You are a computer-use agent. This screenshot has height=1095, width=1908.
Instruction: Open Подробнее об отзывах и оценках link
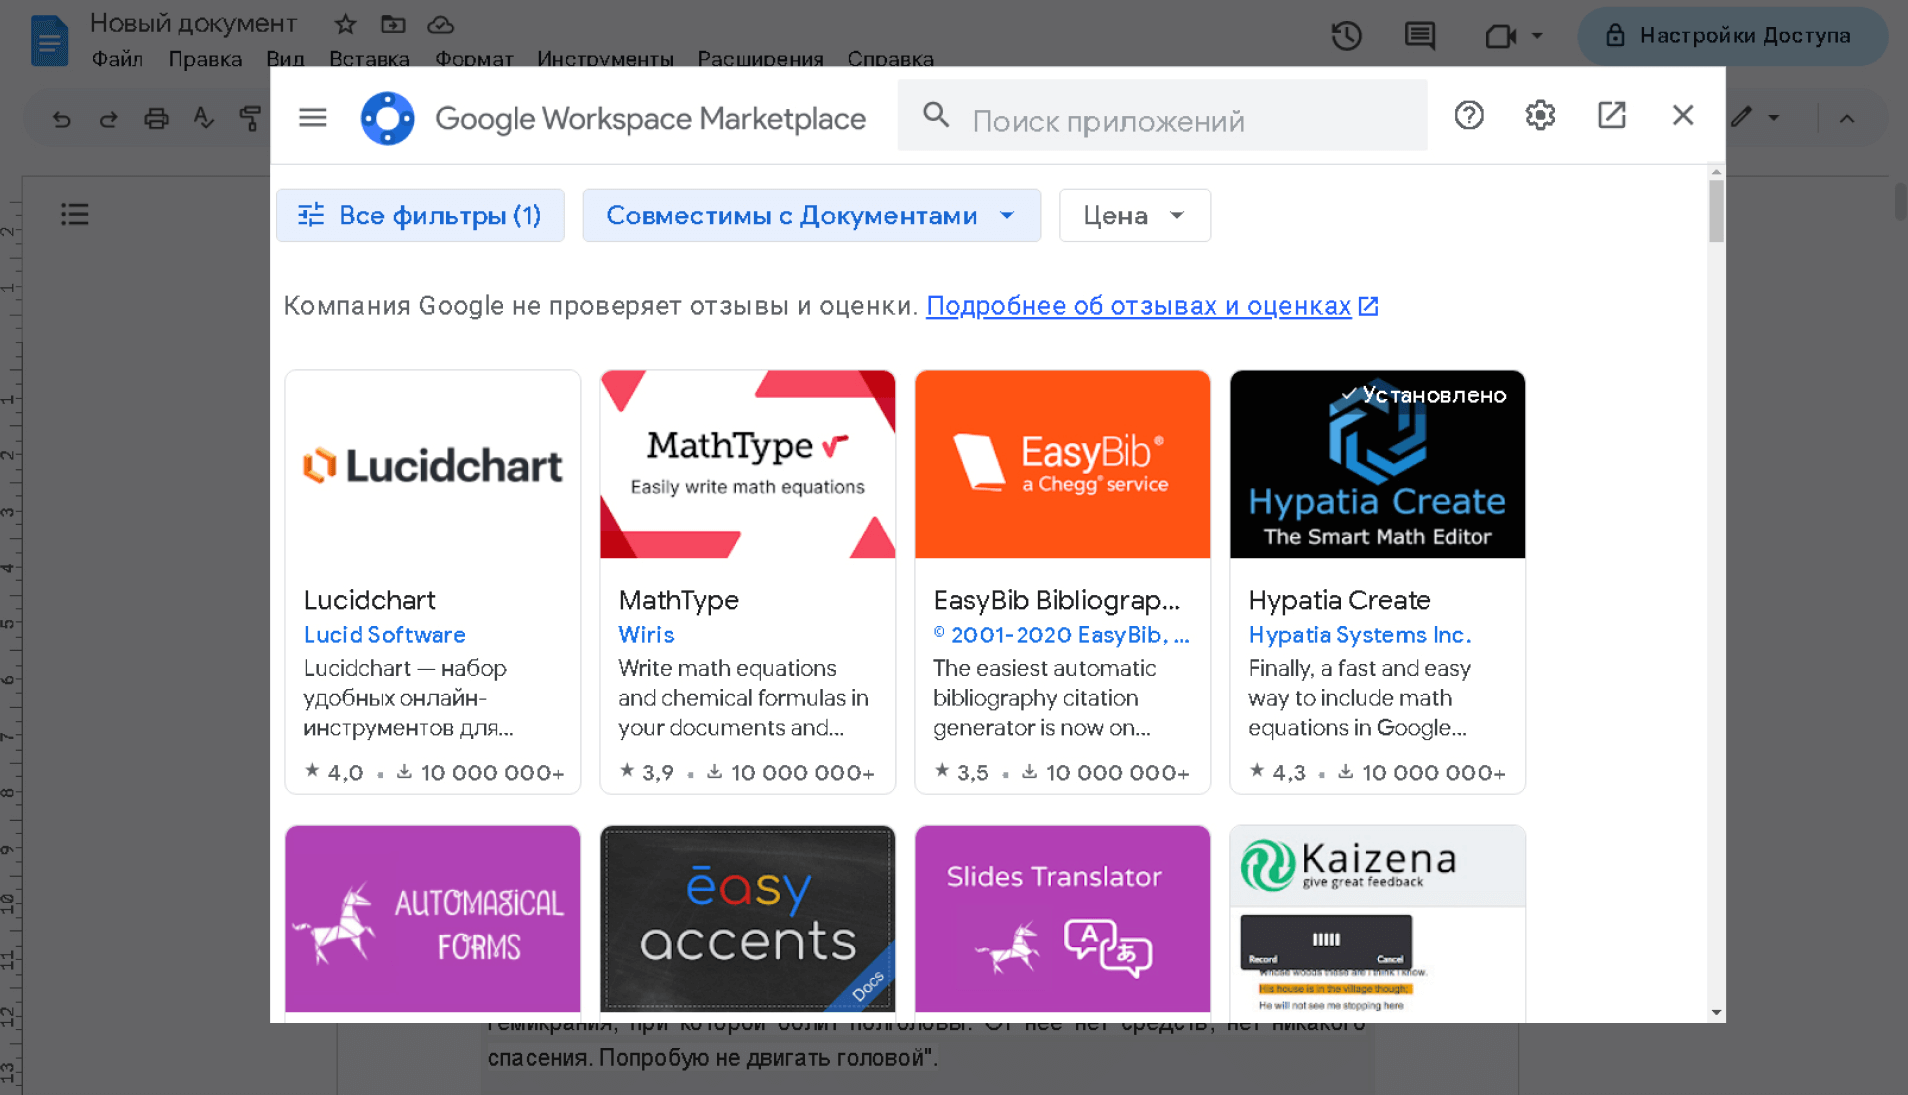pos(1138,306)
